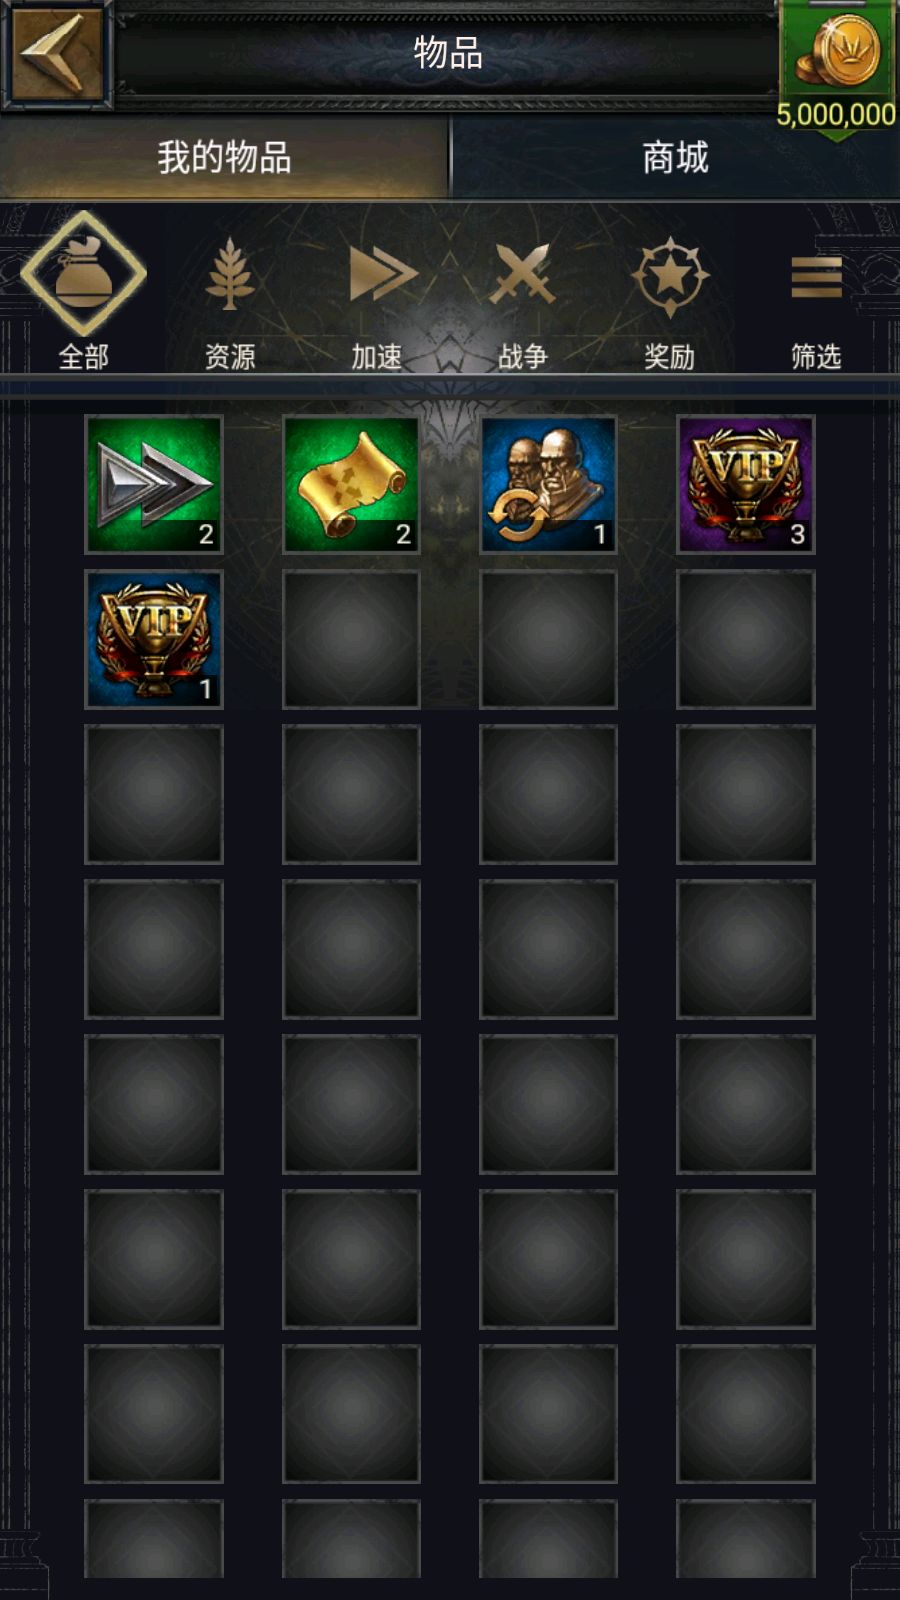Viewport: 900px width, 1600px height.
Task: Open the 筛选 filter menu
Action: pyautogui.click(x=816, y=301)
